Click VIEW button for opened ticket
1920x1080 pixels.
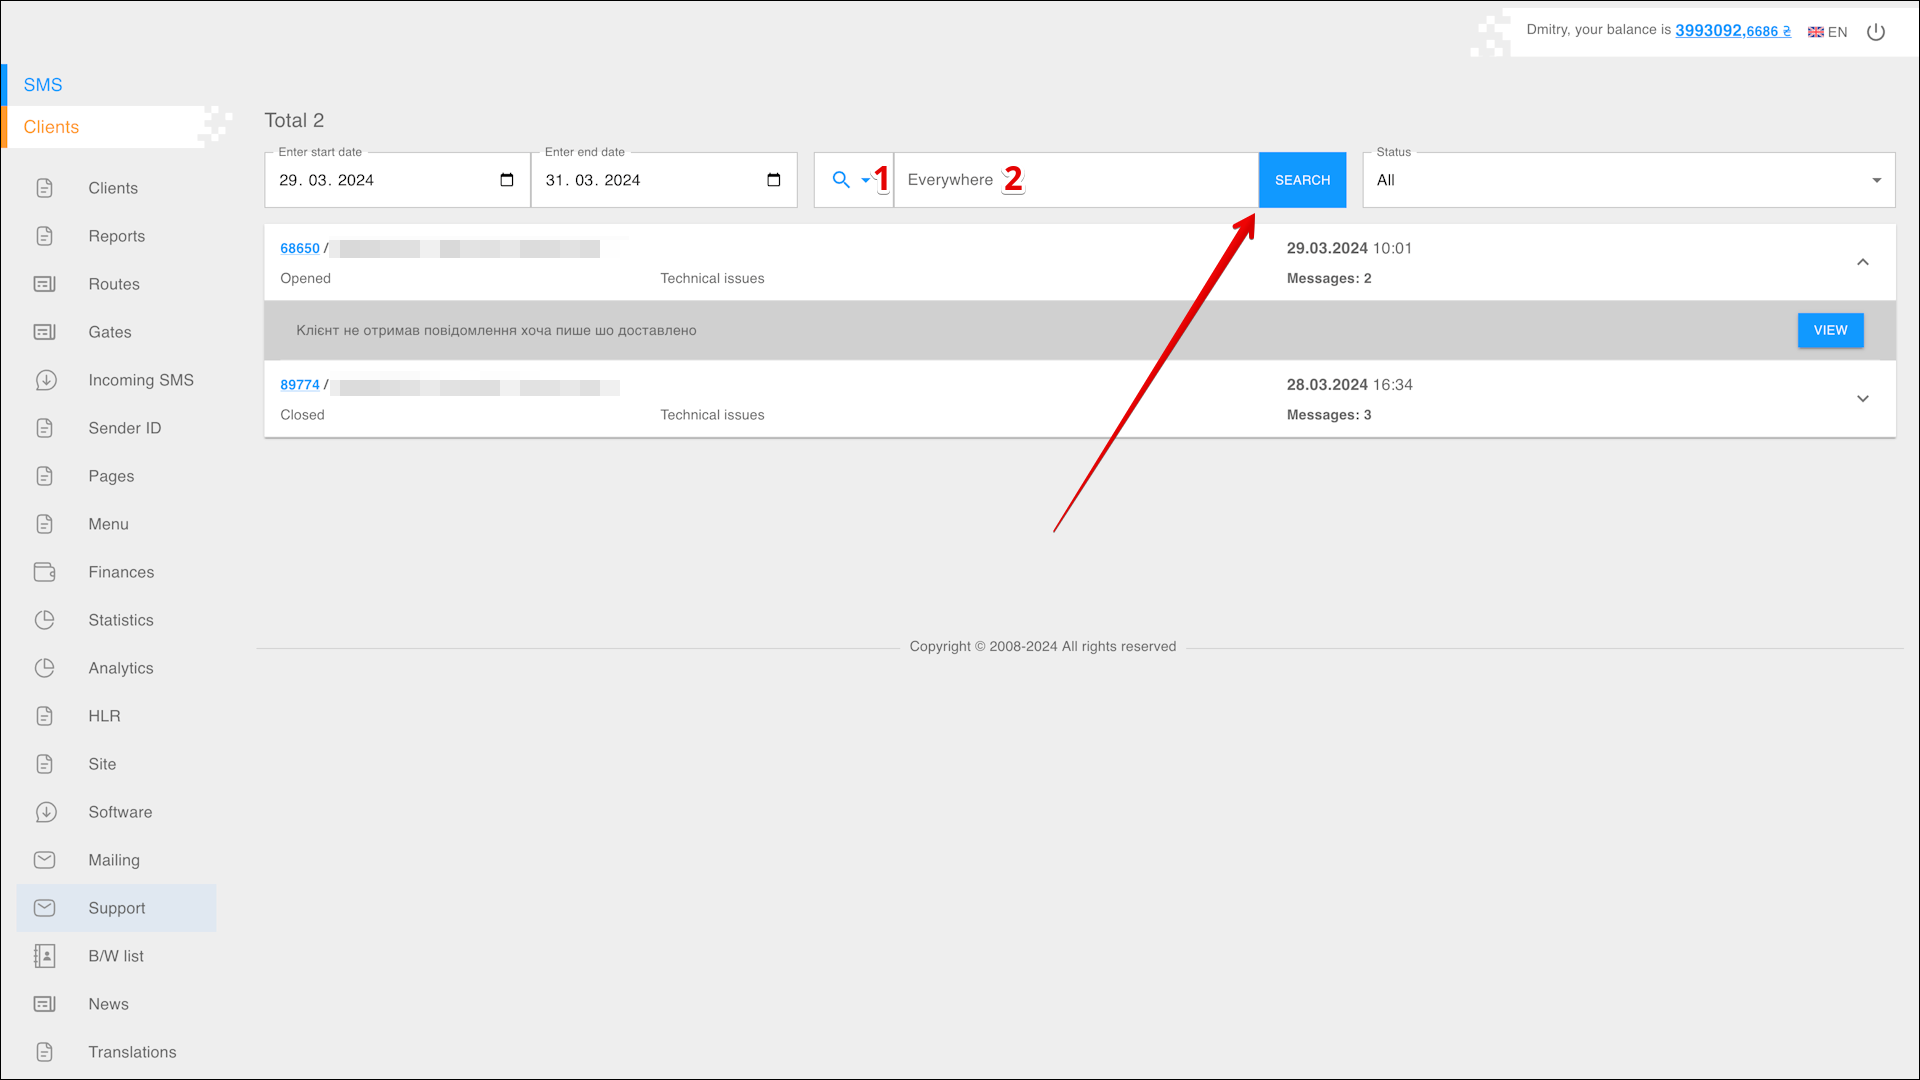point(1830,330)
